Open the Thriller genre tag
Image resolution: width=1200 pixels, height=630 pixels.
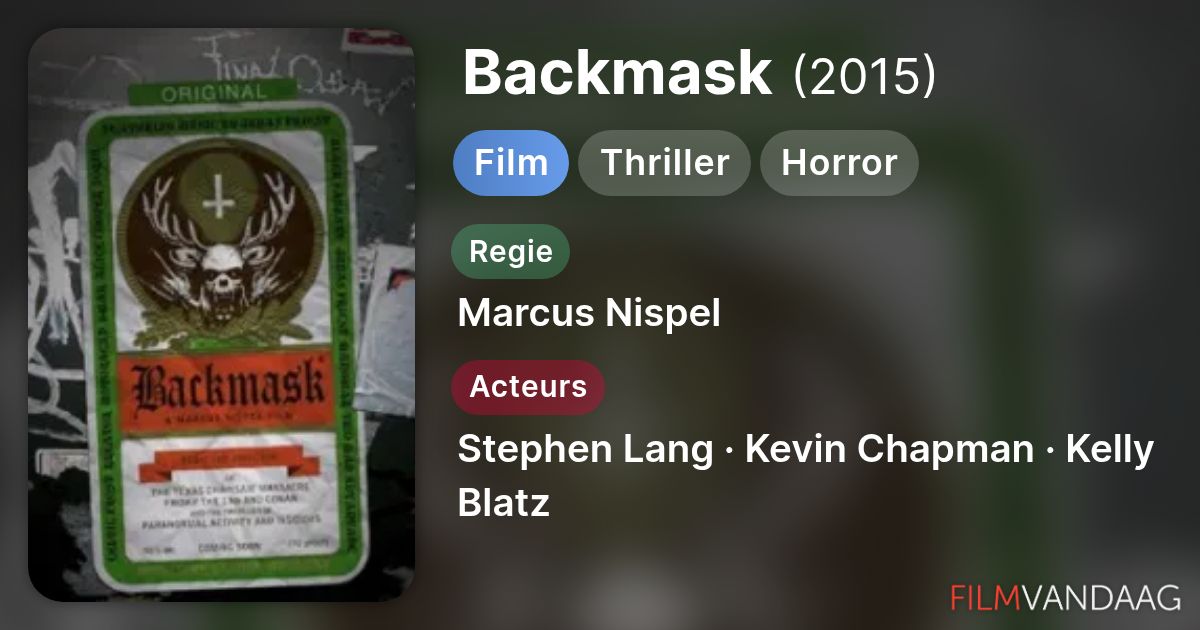point(665,162)
